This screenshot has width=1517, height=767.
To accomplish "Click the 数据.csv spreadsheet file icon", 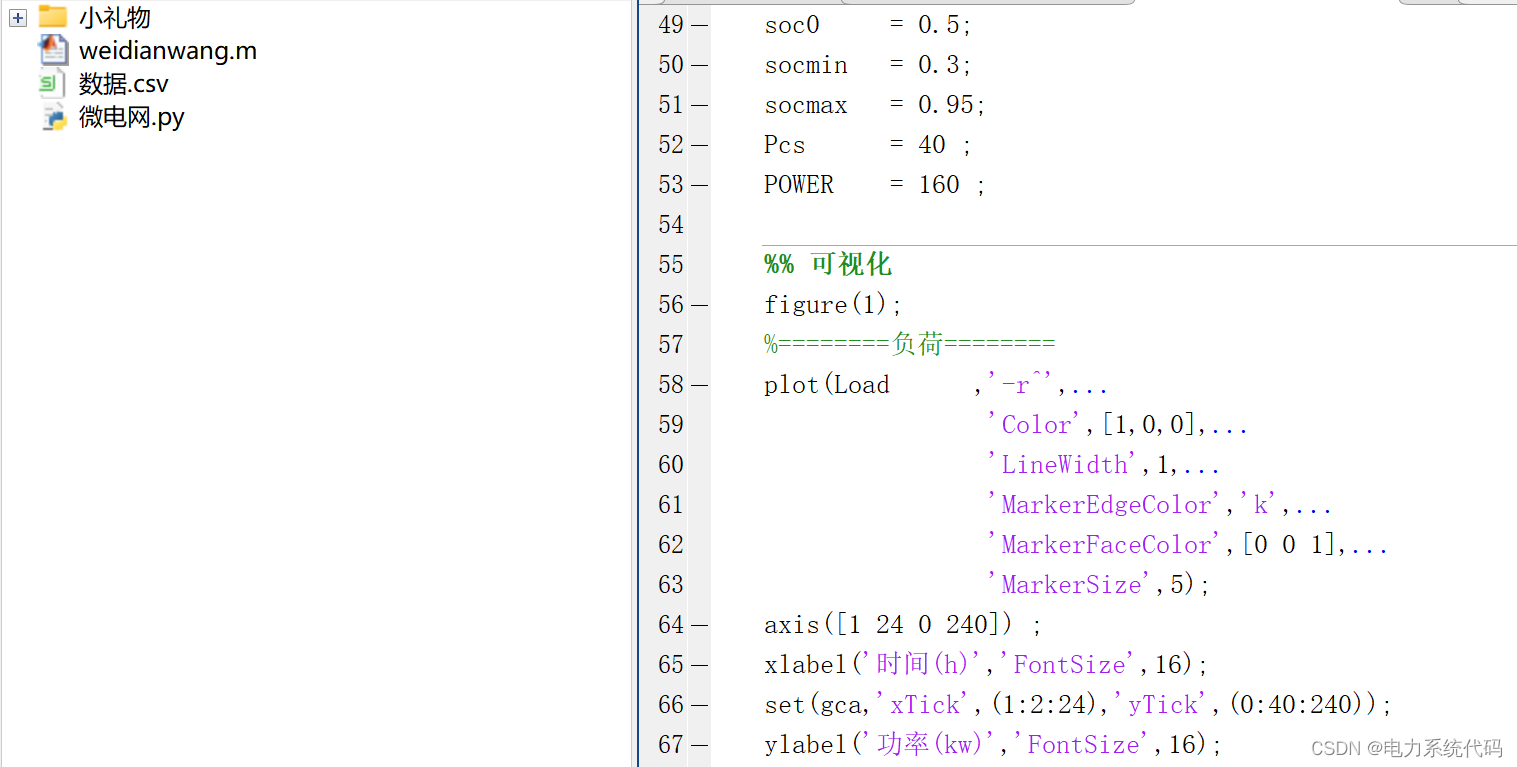I will [52, 84].
